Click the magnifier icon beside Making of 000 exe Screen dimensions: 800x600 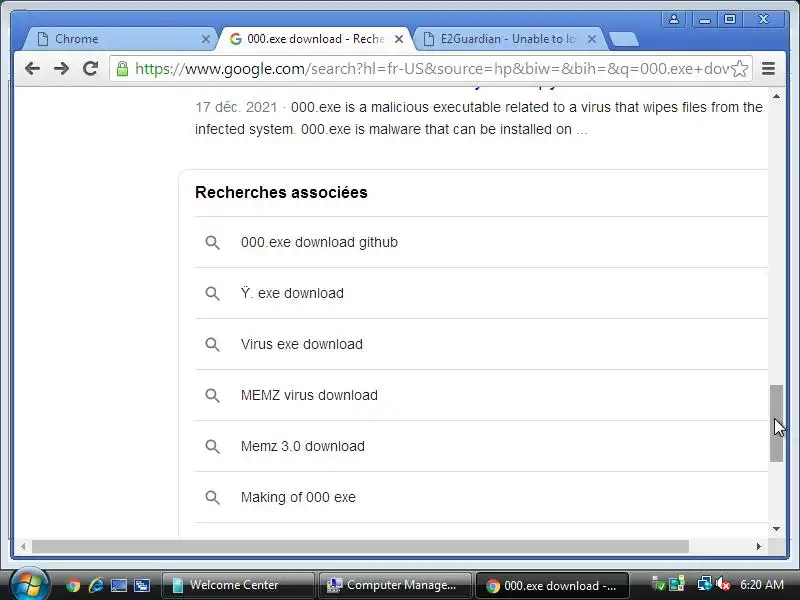(x=212, y=497)
